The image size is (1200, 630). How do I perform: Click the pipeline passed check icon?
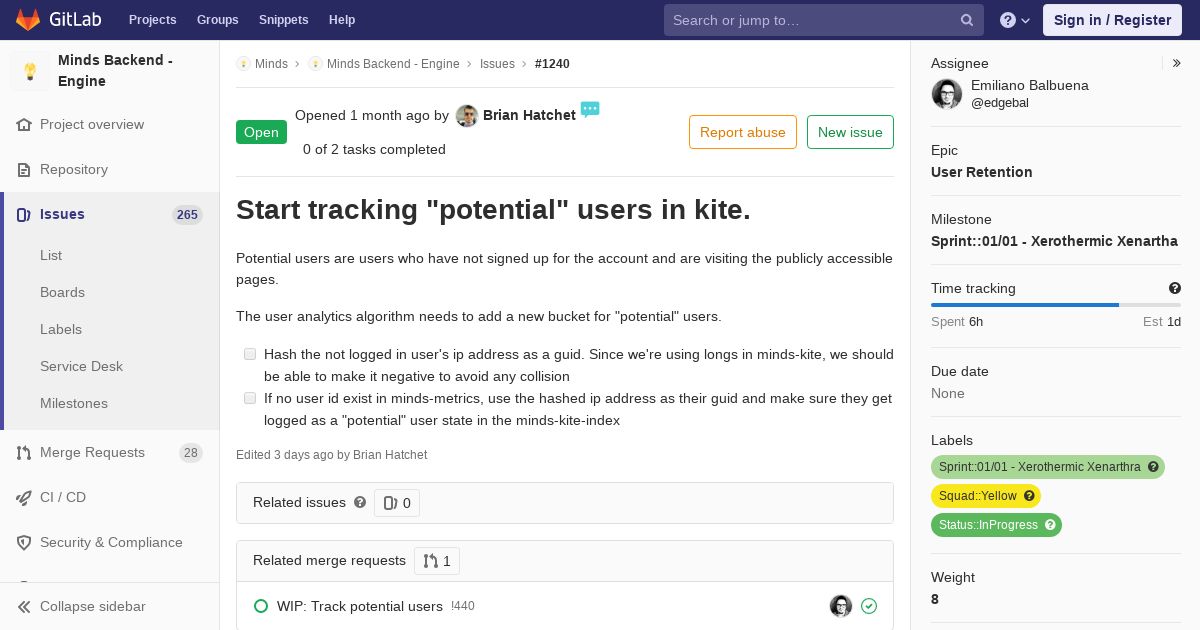tap(869, 606)
